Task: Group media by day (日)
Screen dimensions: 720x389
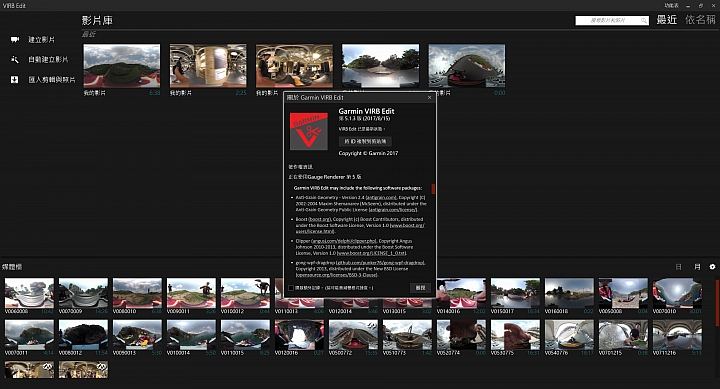Action: [678, 267]
